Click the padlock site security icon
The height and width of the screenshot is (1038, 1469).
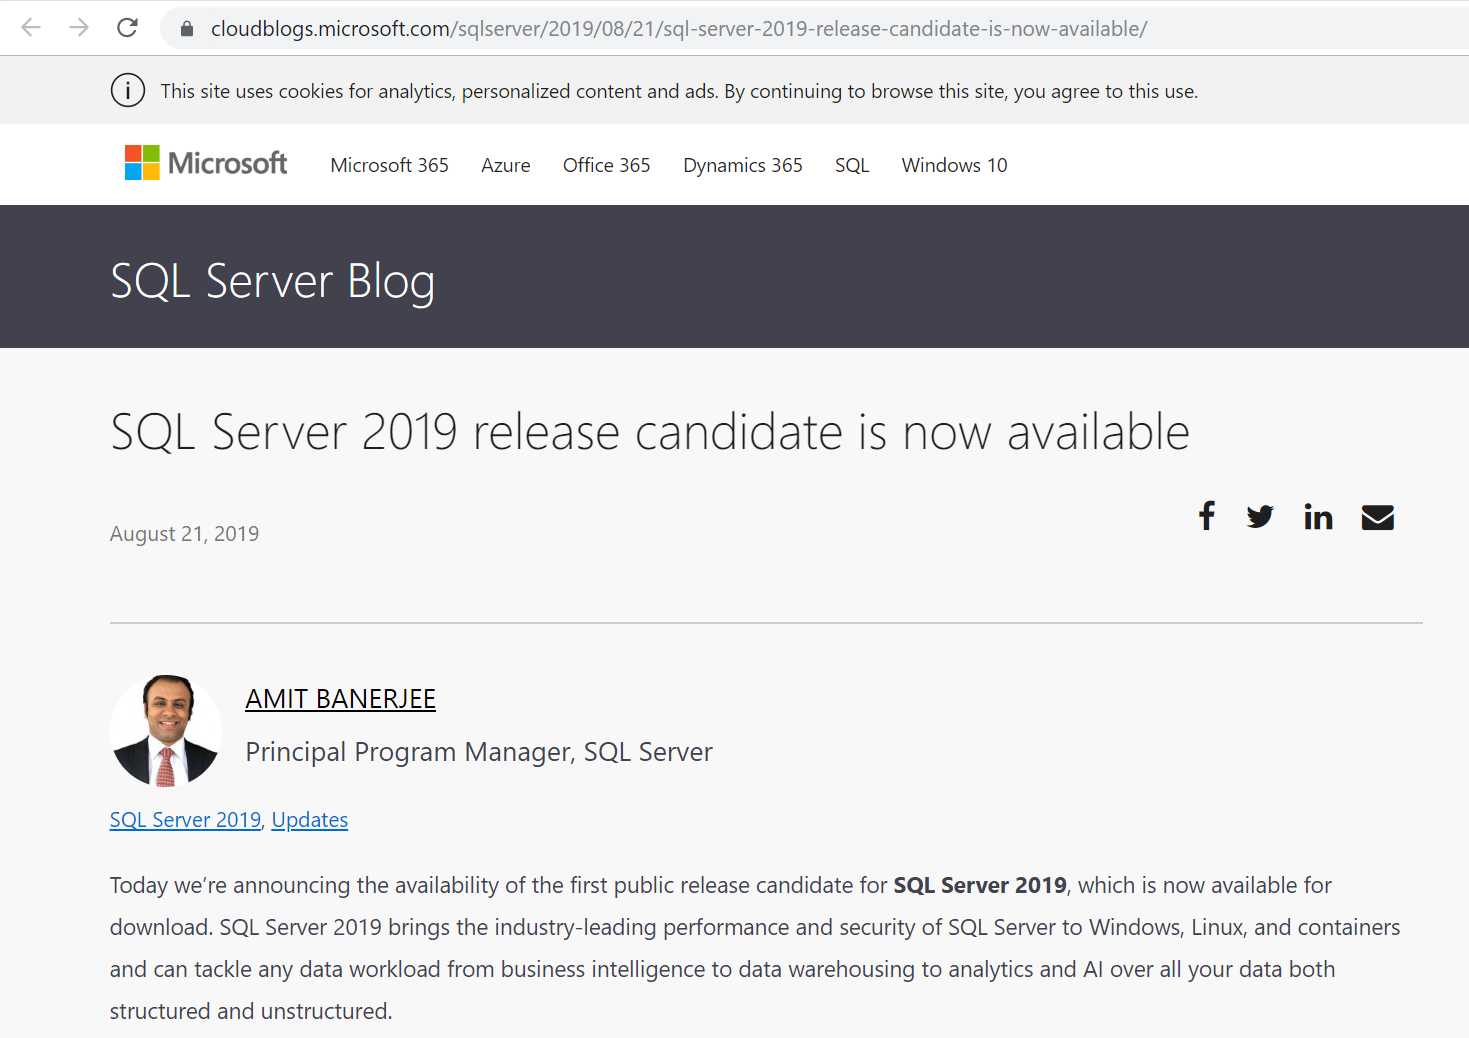click(x=187, y=29)
